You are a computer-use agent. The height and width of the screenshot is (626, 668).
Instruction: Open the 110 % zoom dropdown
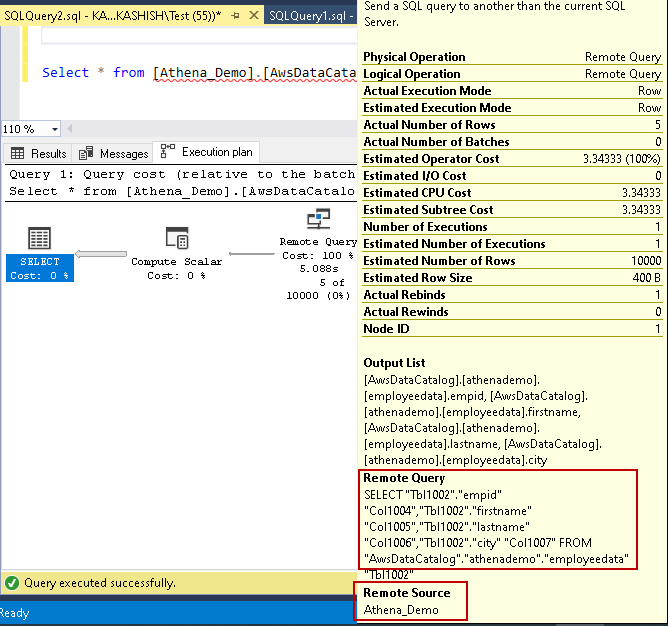tap(53, 129)
